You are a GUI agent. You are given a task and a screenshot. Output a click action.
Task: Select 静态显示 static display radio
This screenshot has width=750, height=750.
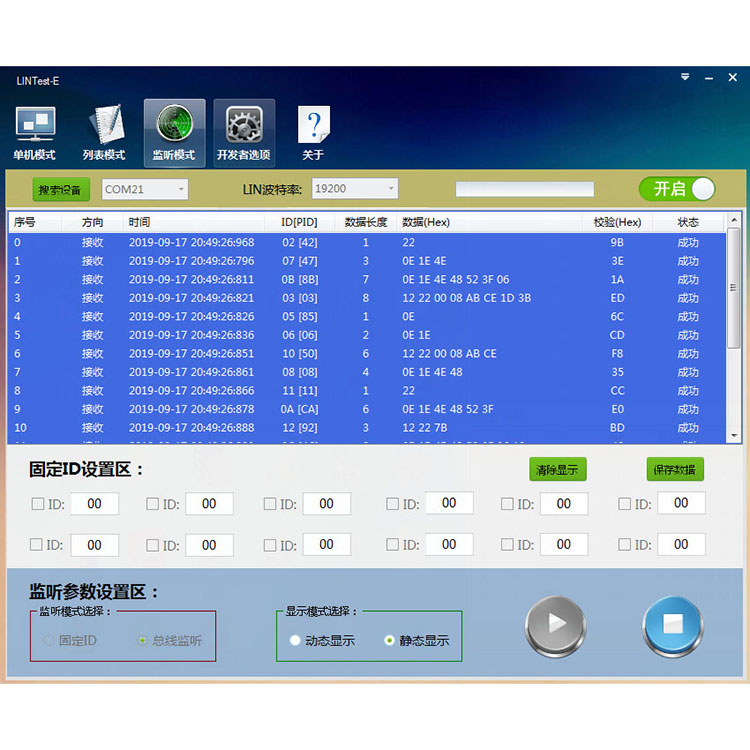(x=389, y=641)
